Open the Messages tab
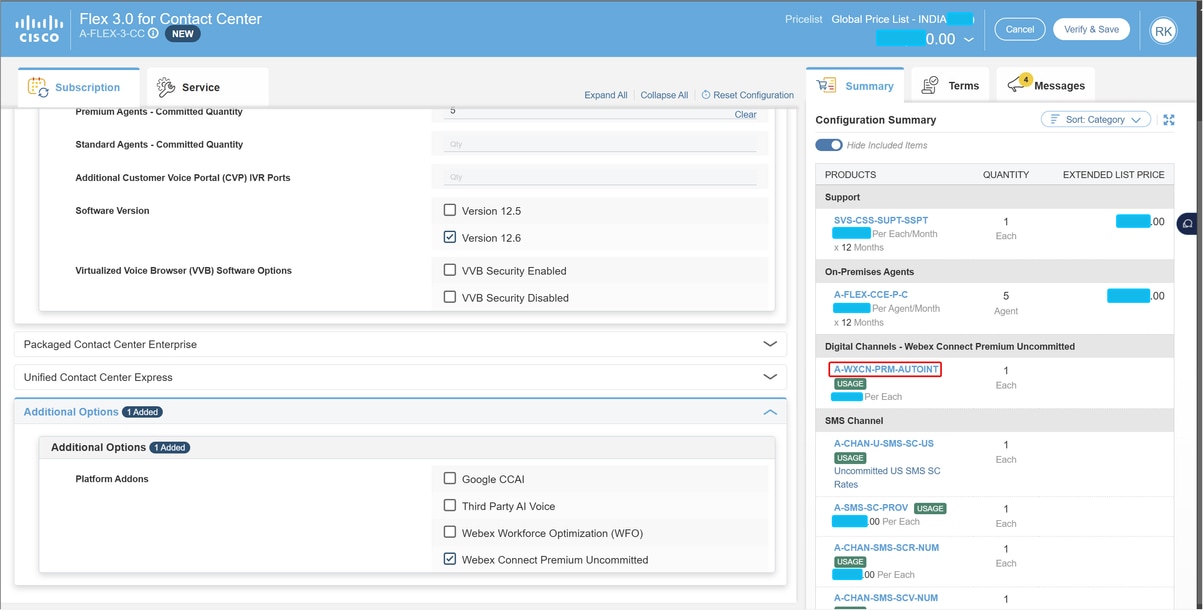The width and height of the screenshot is (1203, 610). click(1046, 86)
